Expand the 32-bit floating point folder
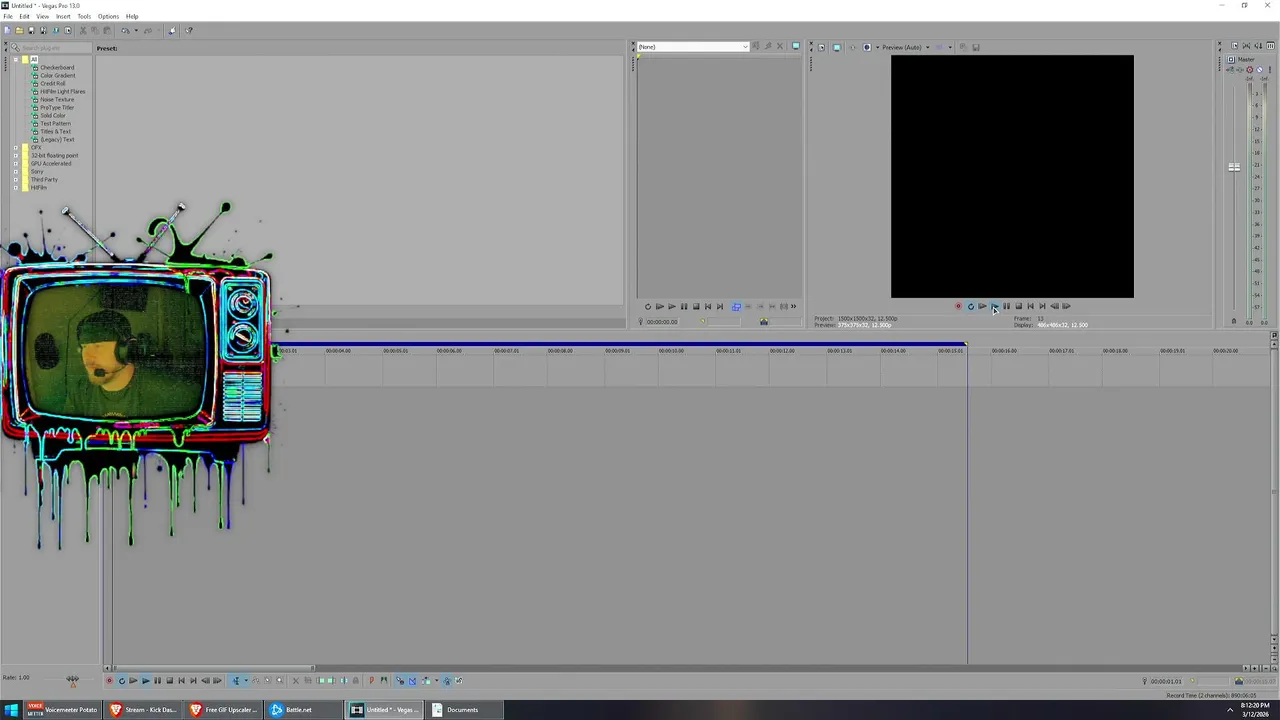This screenshot has height=720, width=1280. pos(16,156)
